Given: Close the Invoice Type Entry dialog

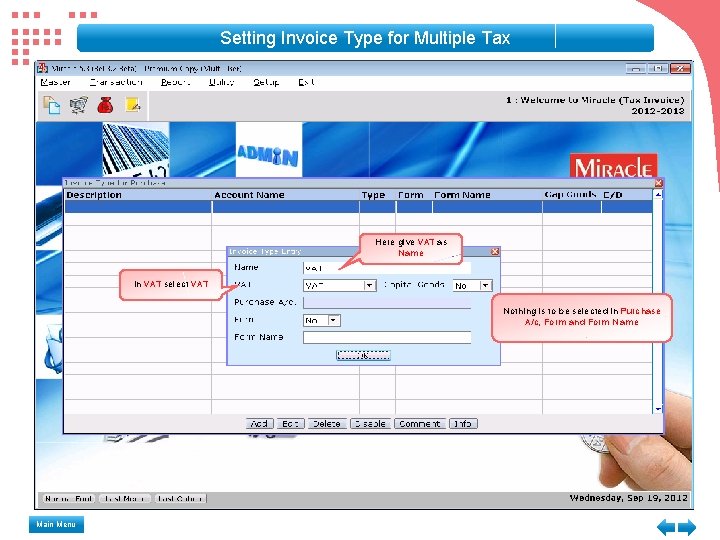Looking at the screenshot, I should coord(495,252).
